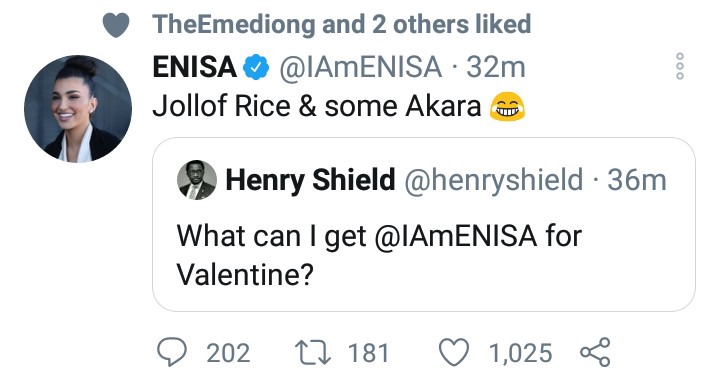Open the 'Jollof Rice & some Akara' tweet text
This screenshot has width=720, height=374.
316,106
